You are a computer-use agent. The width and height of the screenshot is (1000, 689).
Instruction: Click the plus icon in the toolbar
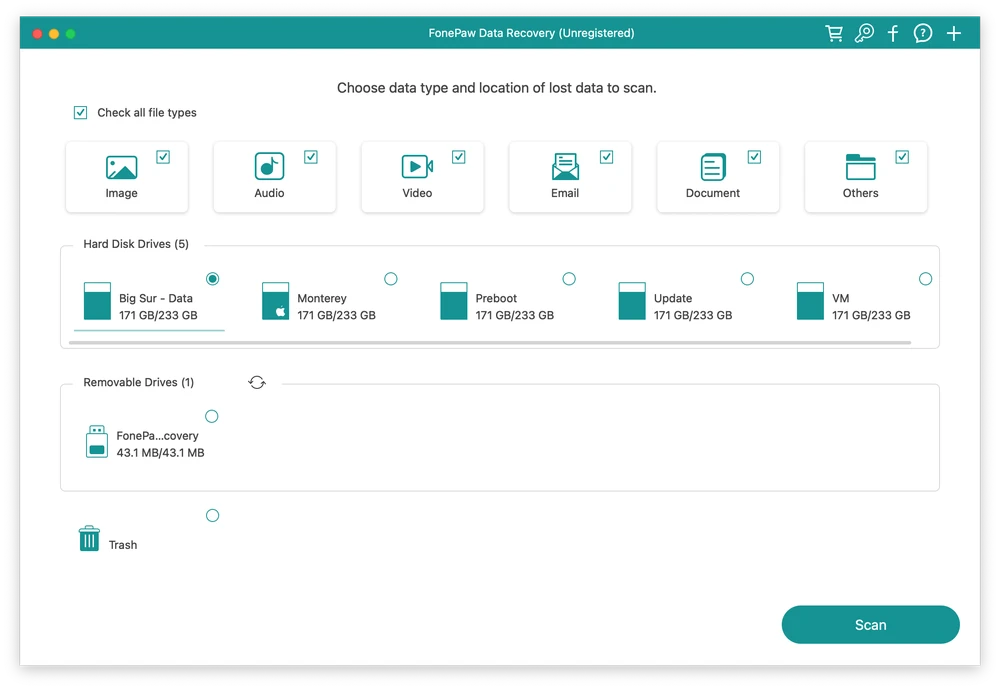coord(953,32)
